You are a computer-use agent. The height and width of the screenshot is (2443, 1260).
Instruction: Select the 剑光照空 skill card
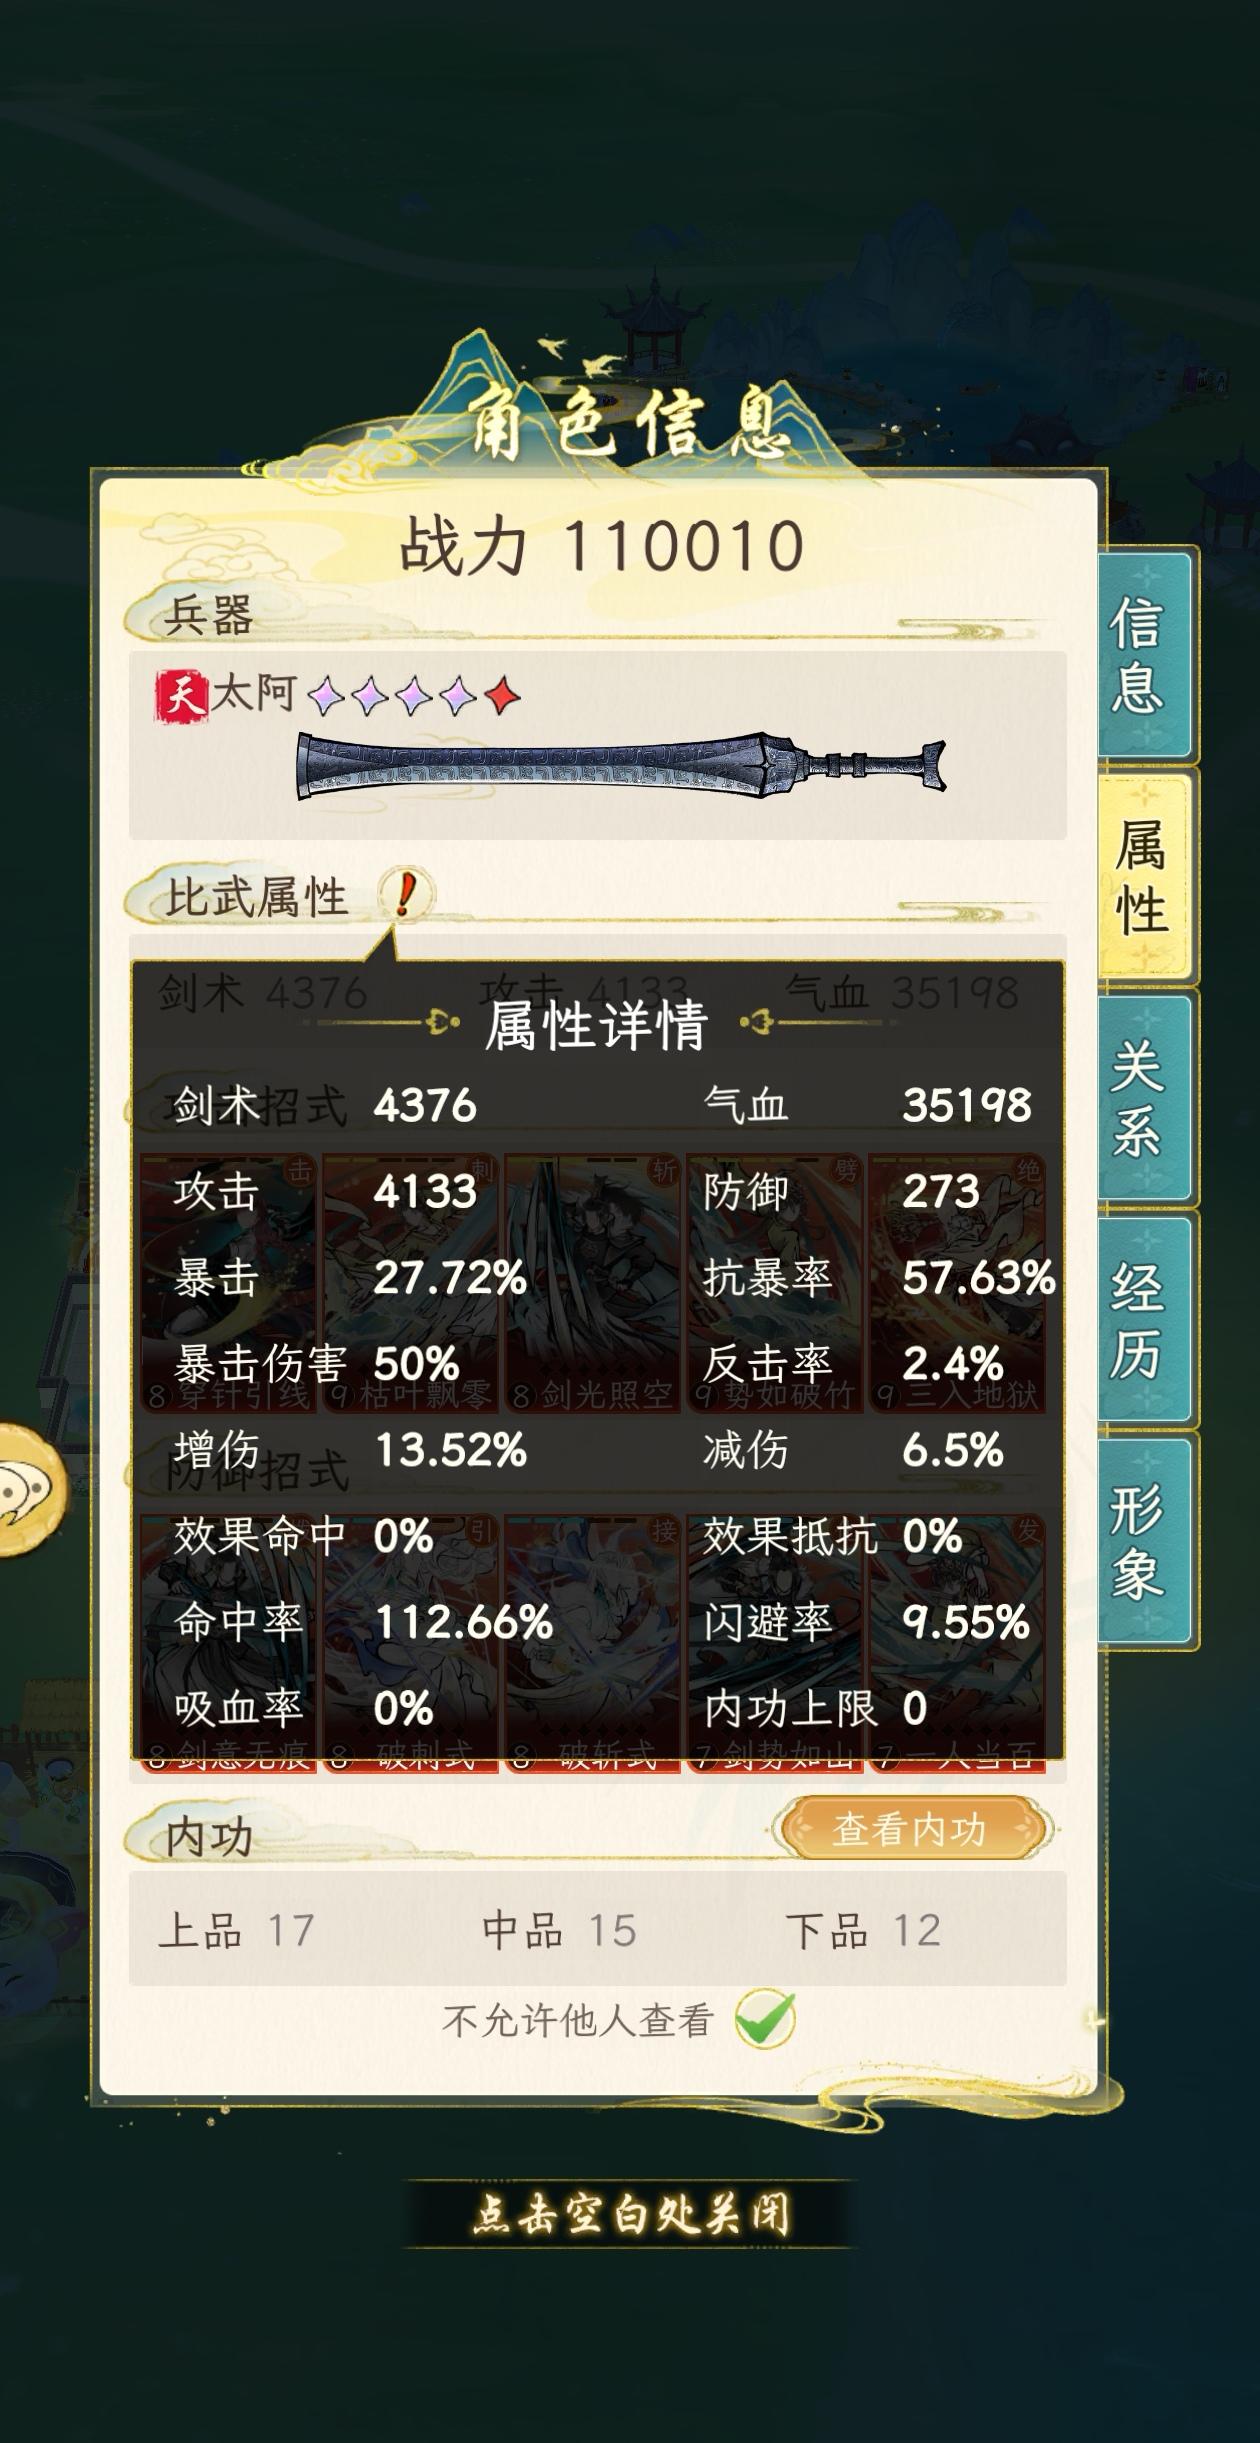(593, 1283)
